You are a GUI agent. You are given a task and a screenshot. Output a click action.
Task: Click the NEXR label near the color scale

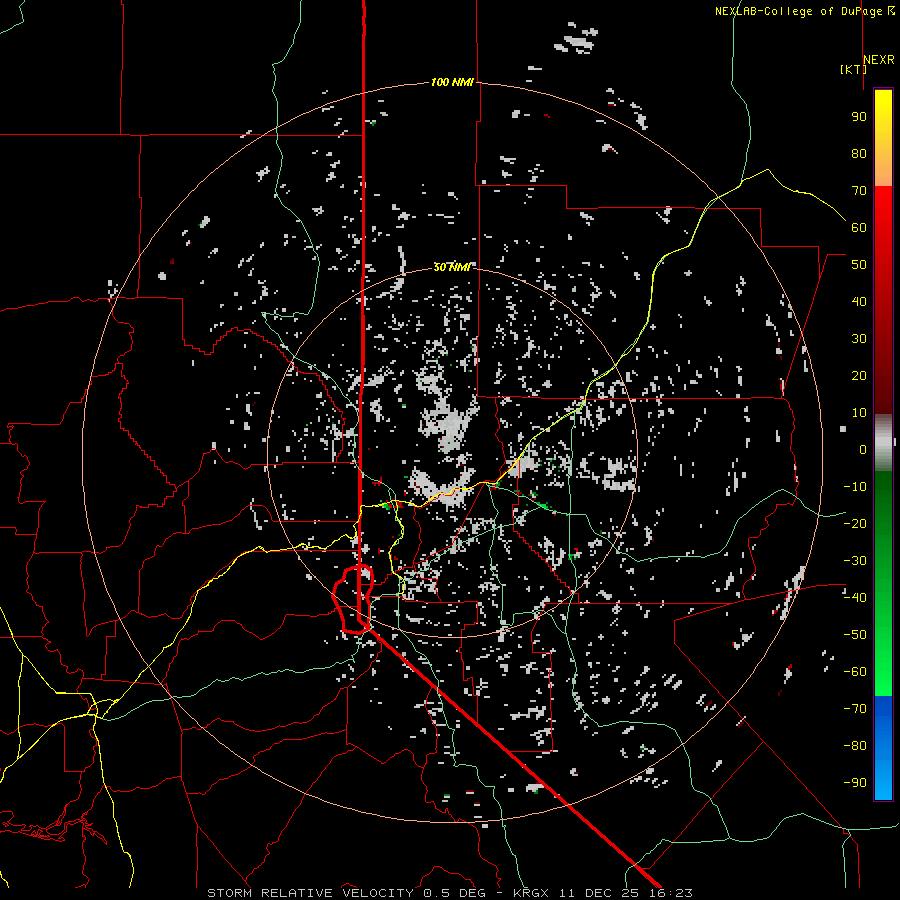(x=878, y=60)
